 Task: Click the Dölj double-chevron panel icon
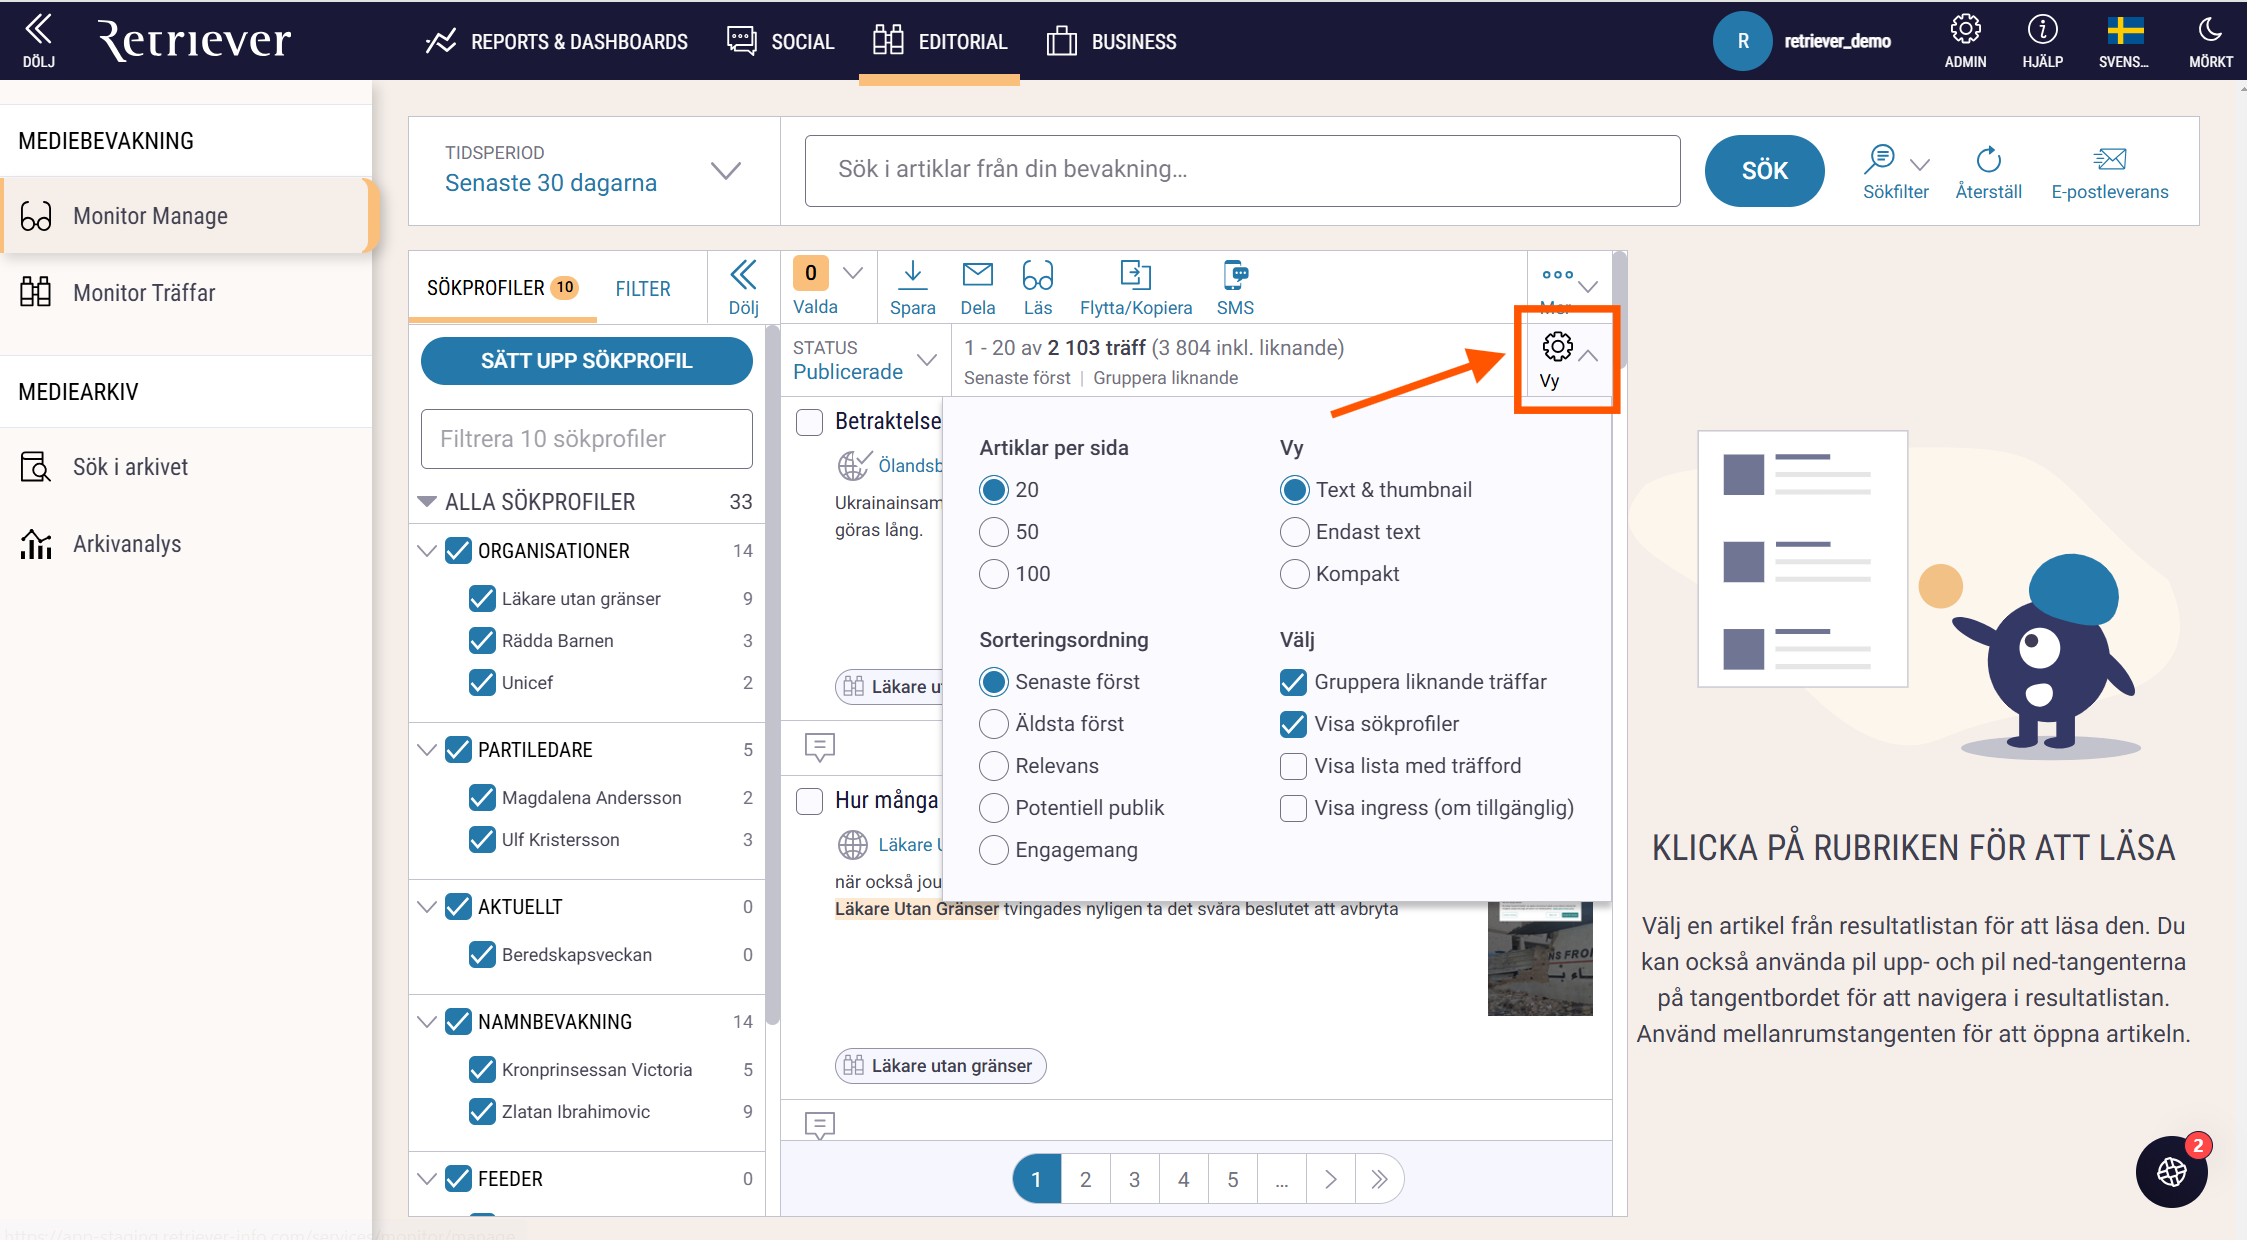[x=743, y=275]
